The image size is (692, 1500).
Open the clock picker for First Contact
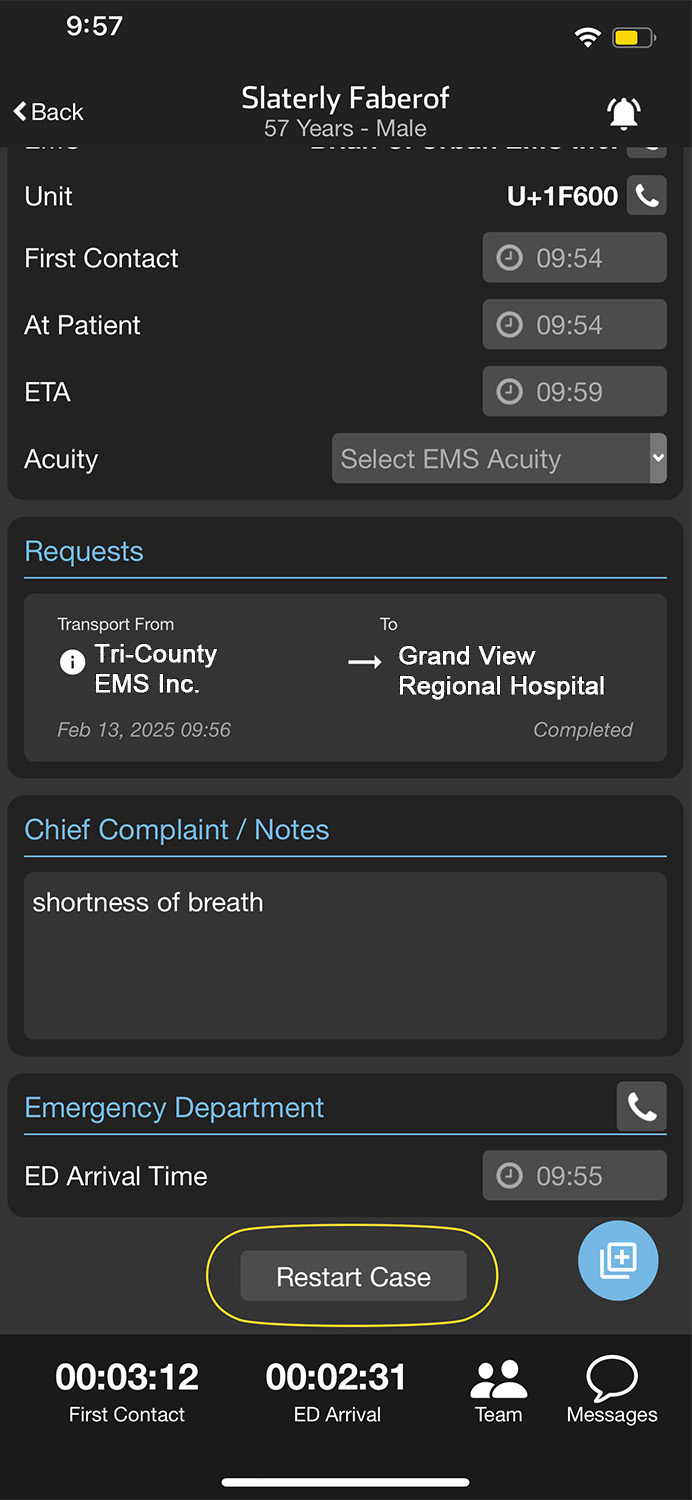[509, 257]
